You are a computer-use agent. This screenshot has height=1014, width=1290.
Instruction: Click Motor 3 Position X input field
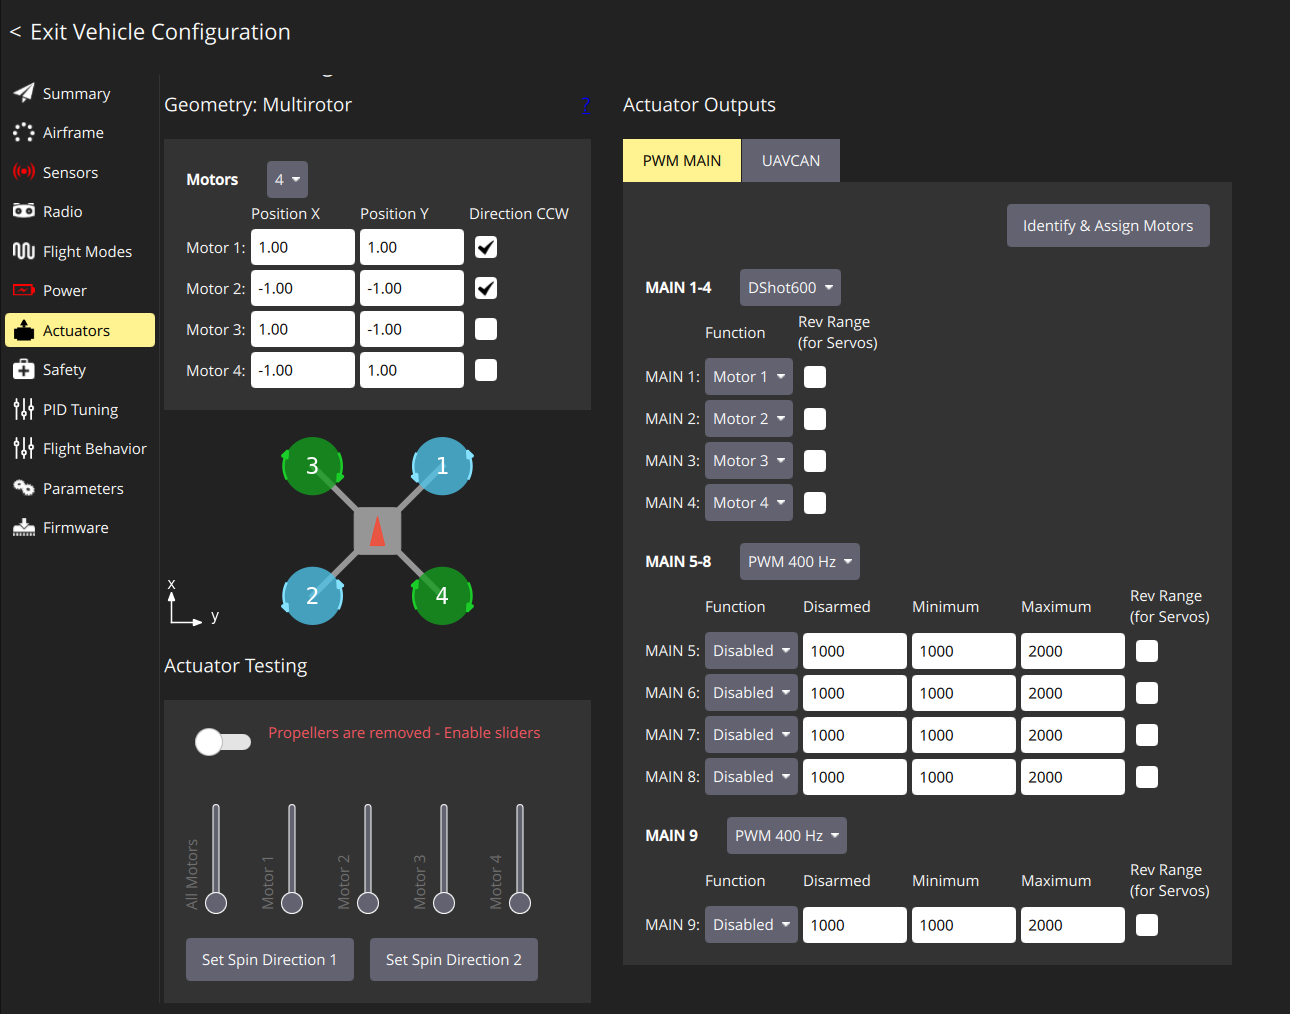(302, 329)
